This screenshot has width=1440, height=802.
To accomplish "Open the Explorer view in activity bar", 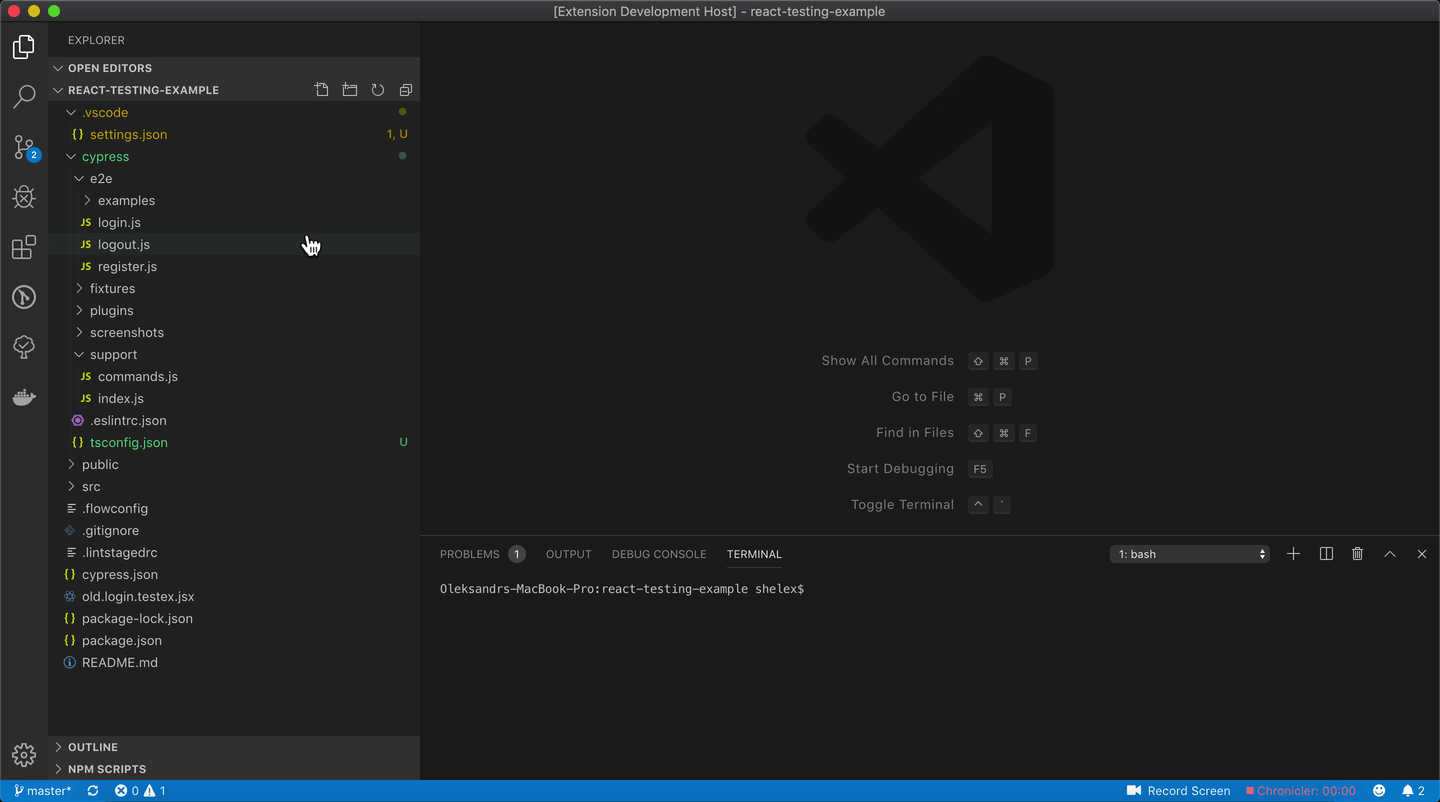I will [24, 47].
